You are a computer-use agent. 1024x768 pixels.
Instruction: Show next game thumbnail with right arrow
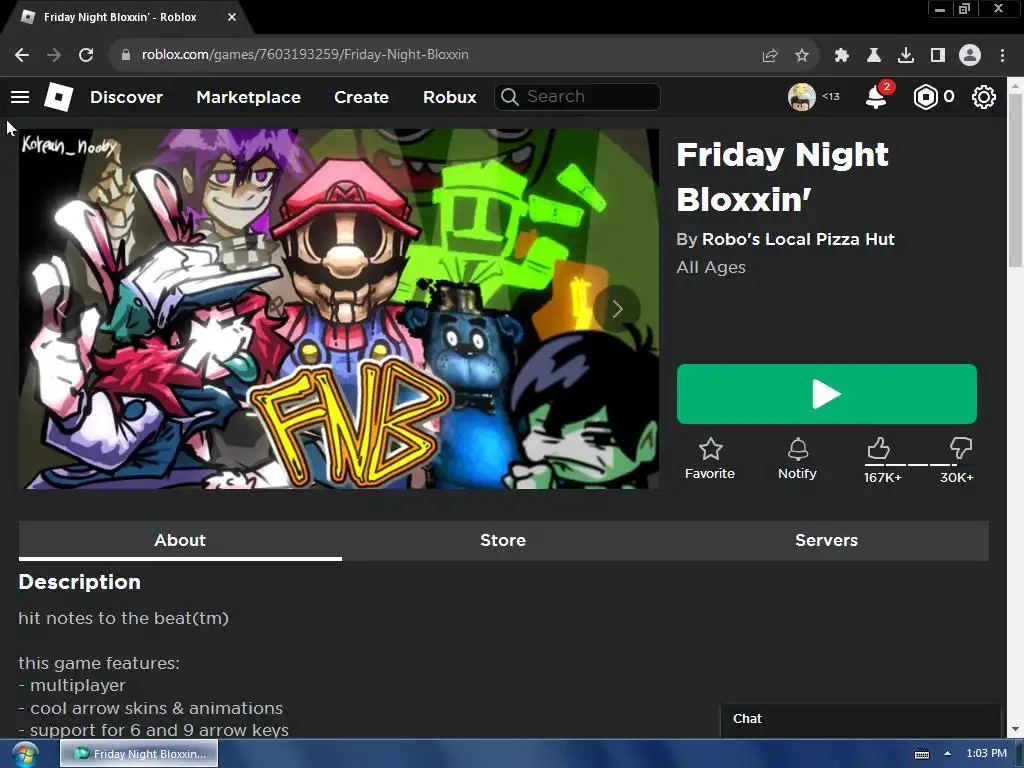point(617,309)
